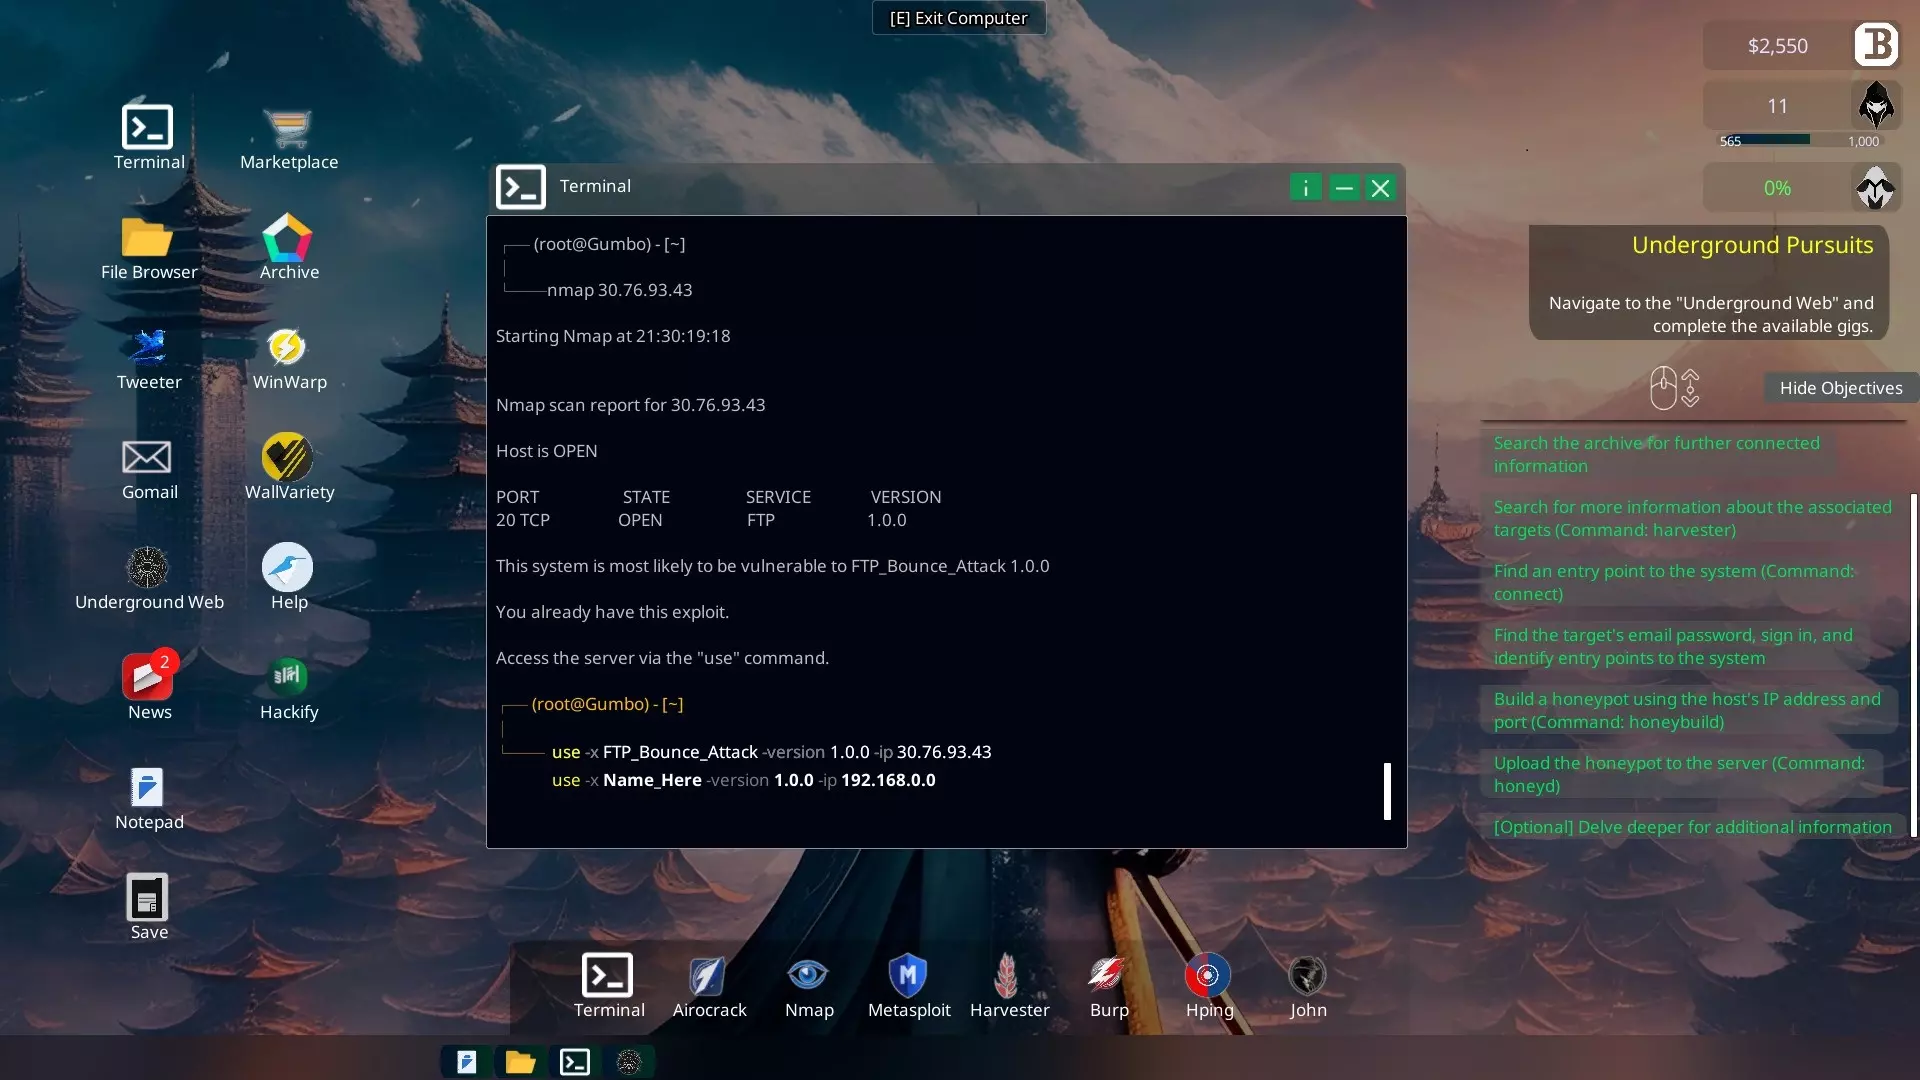
Task: Launch the John password cracker icon
Action: click(1307, 985)
